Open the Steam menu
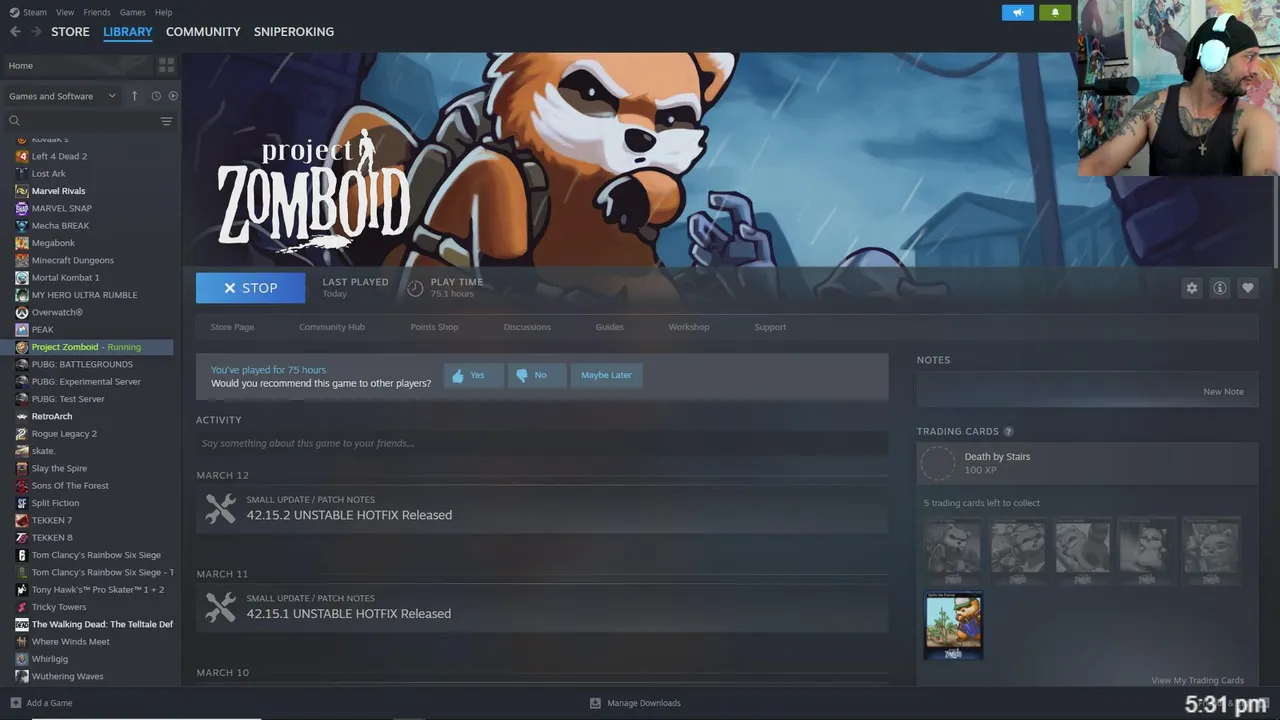Viewport: 1280px width, 720px height. pos(29,12)
